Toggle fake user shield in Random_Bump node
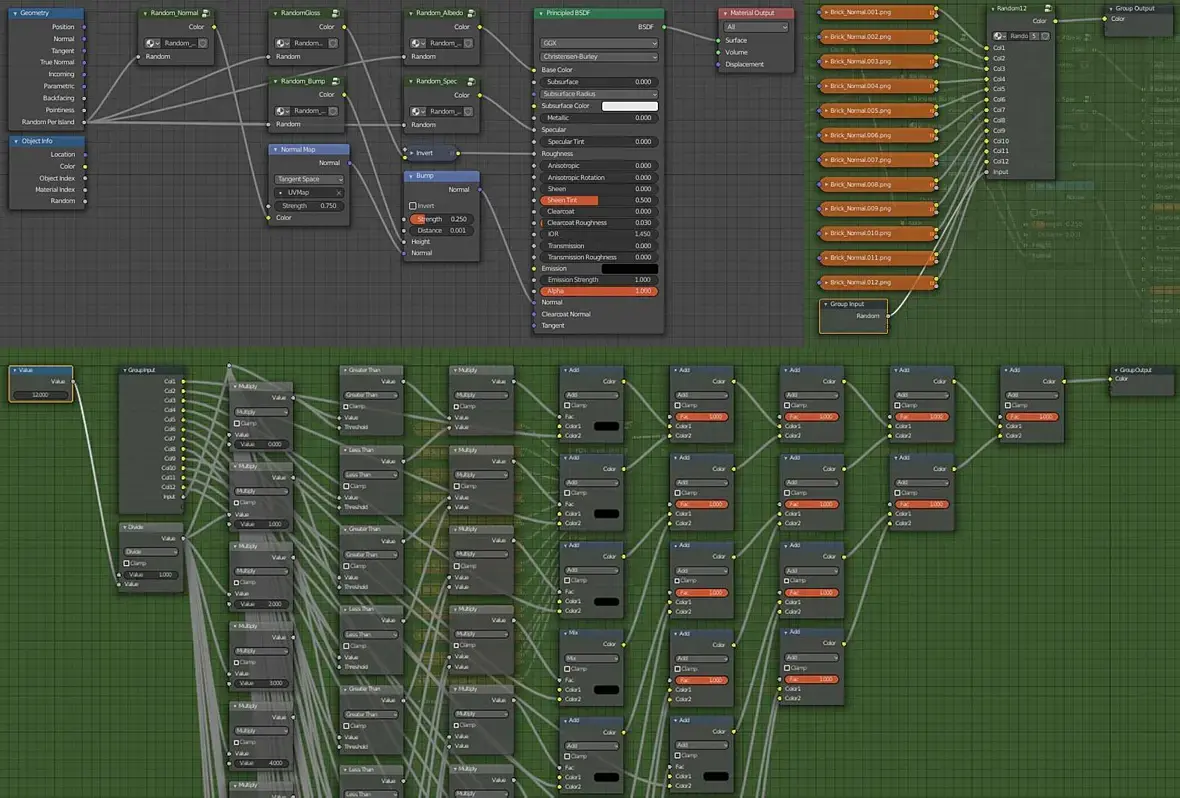 point(333,111)
